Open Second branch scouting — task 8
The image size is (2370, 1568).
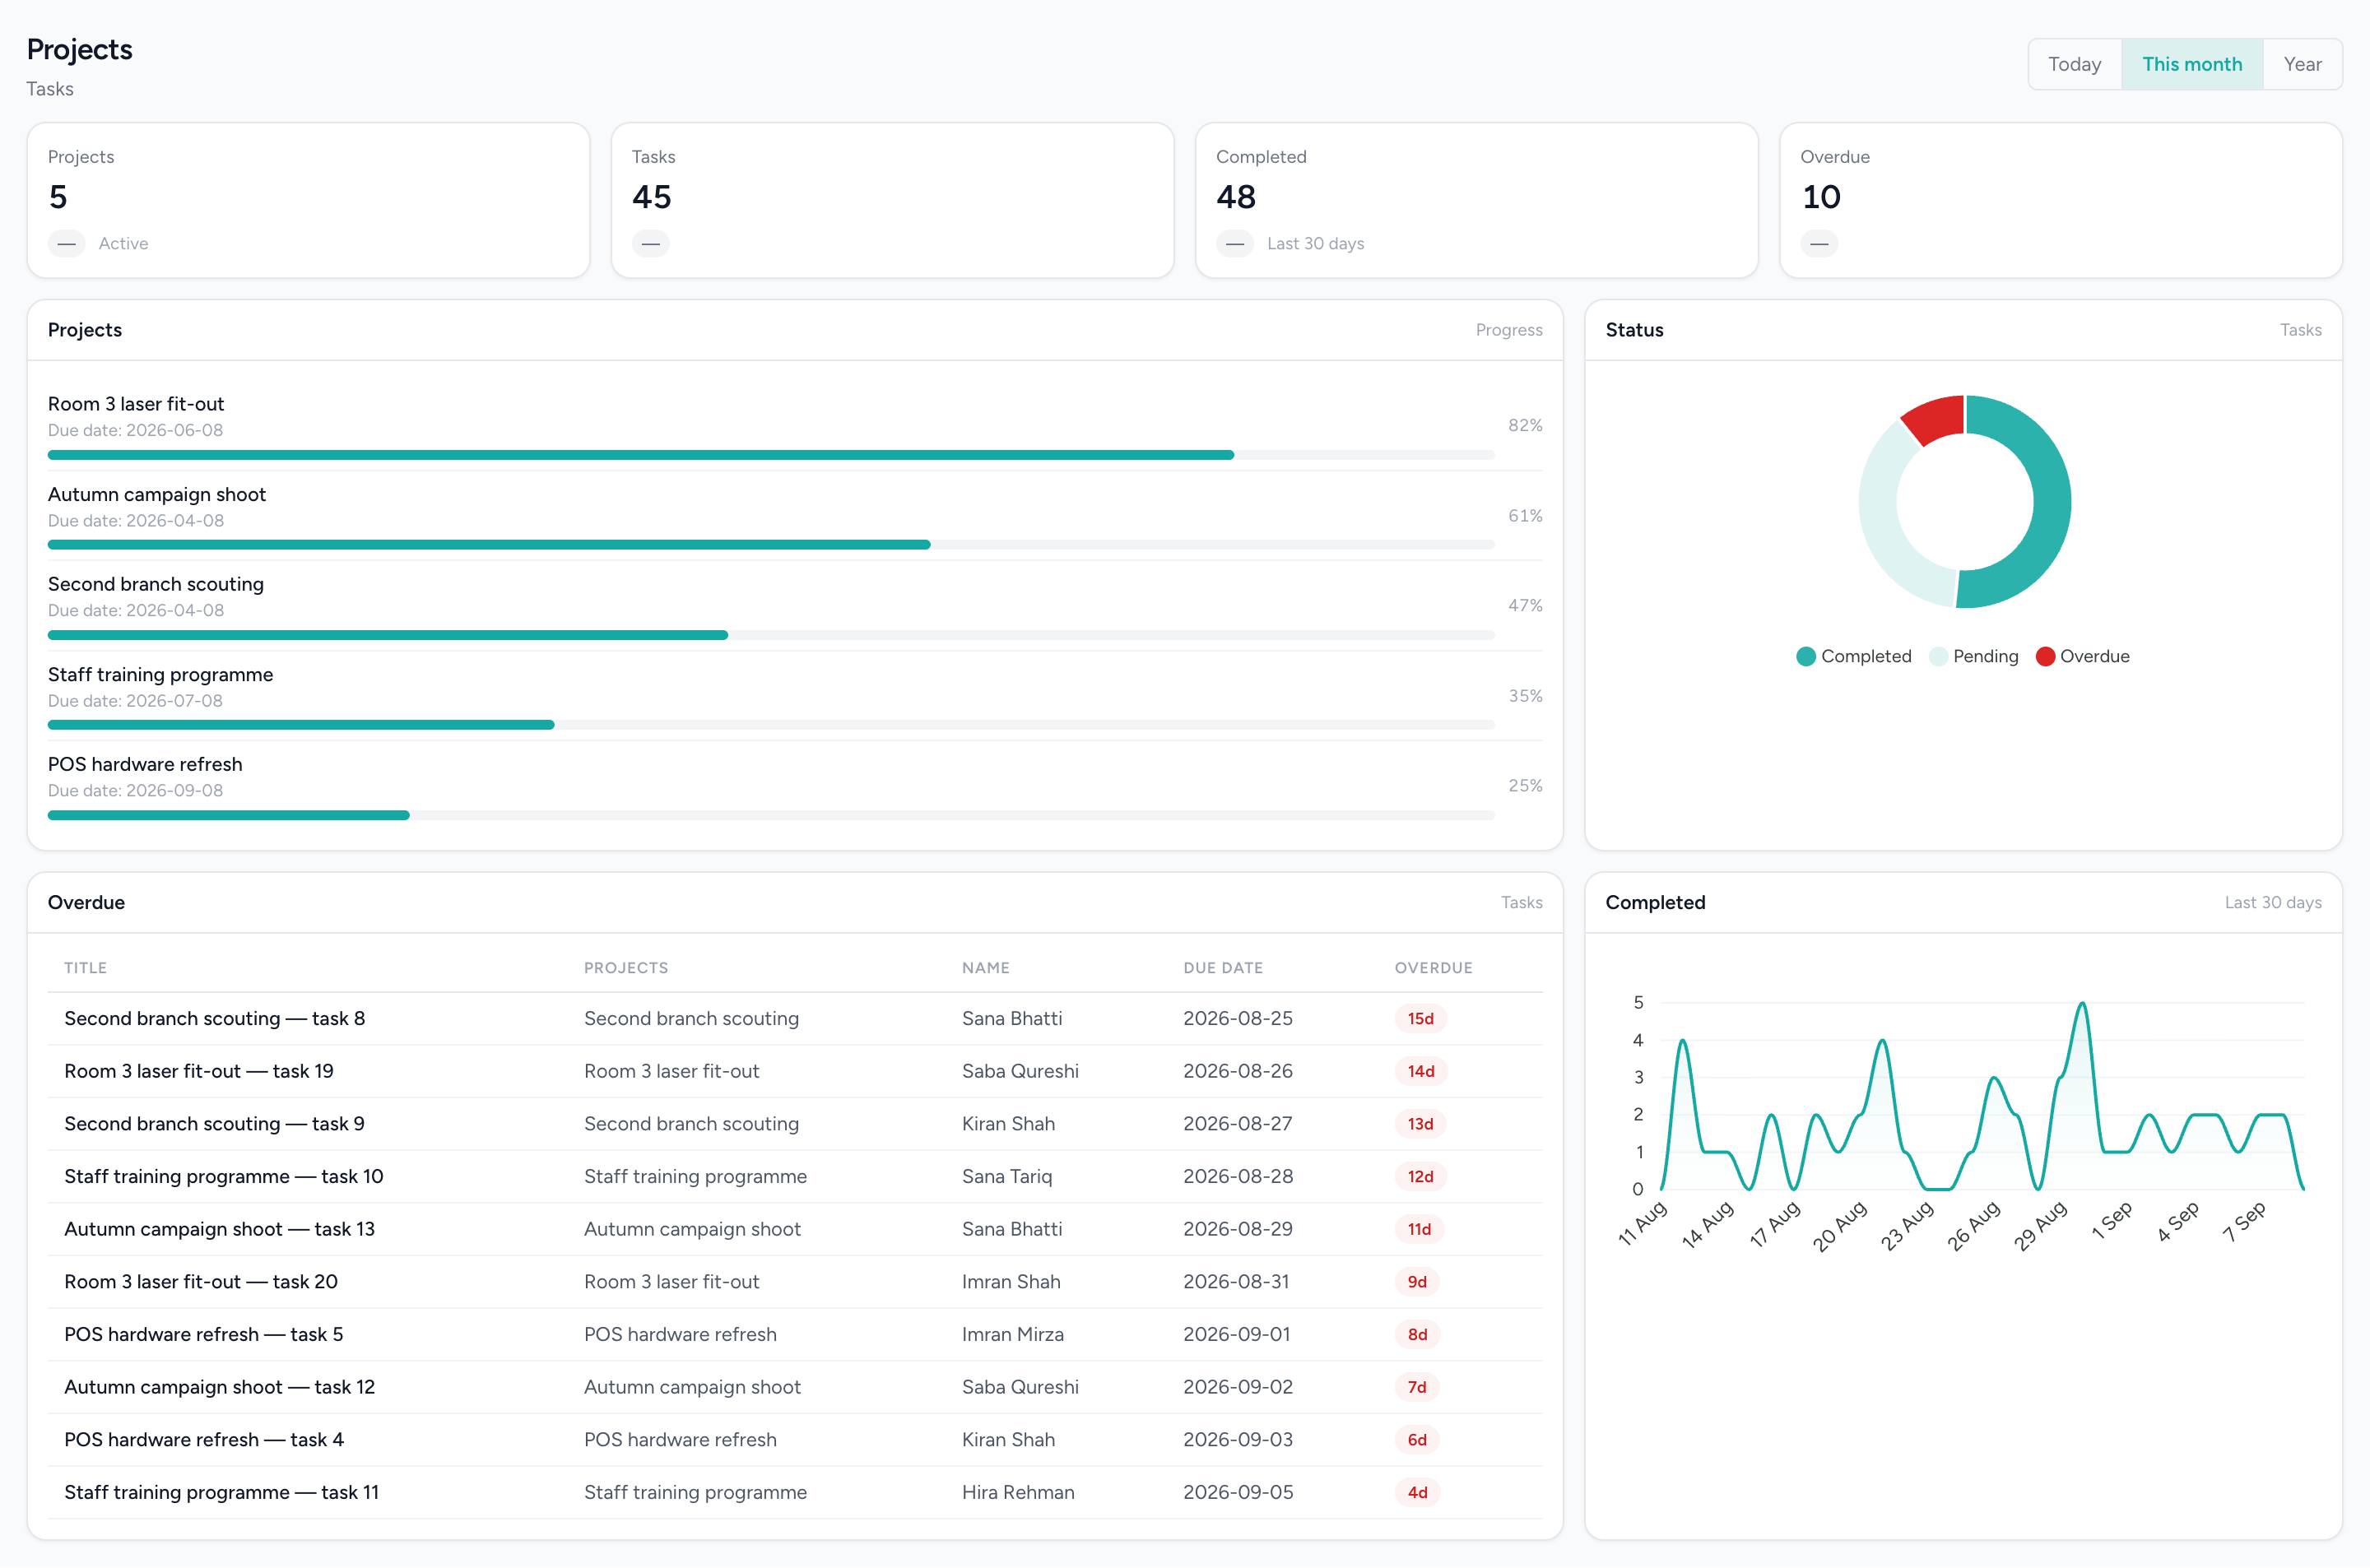pos(214,1019)
